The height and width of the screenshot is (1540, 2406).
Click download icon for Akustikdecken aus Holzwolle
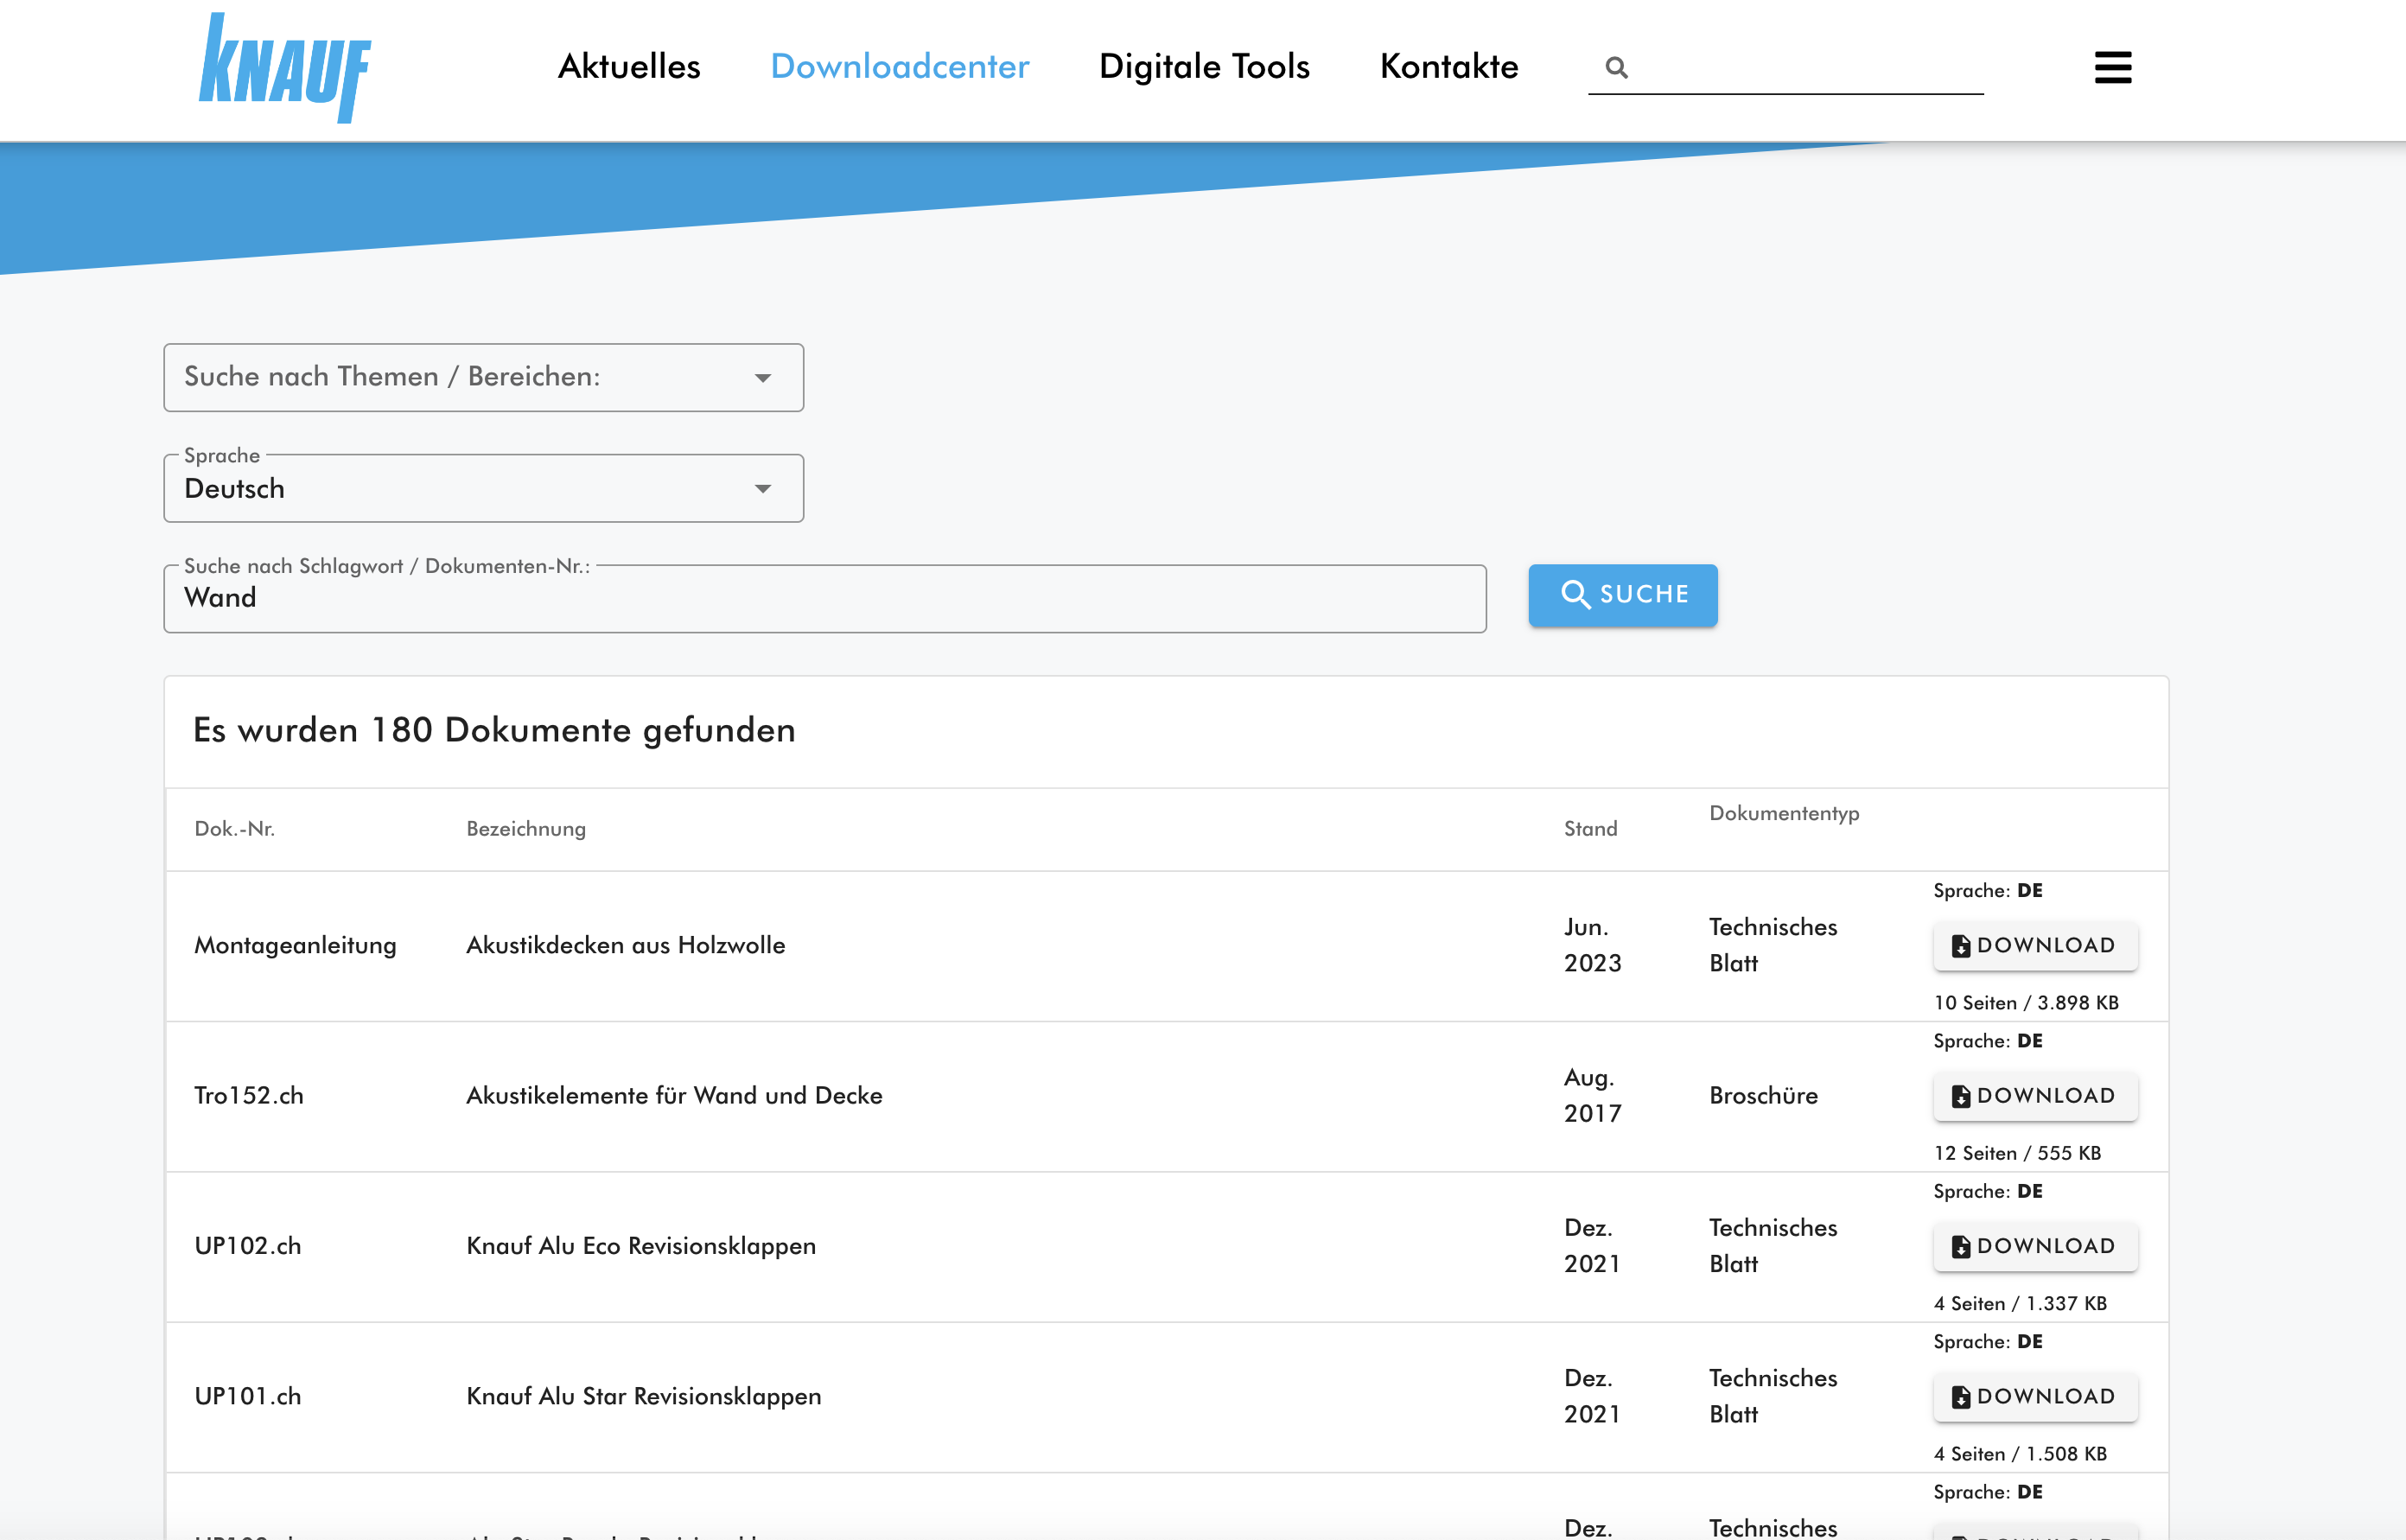pos(1960,945)
